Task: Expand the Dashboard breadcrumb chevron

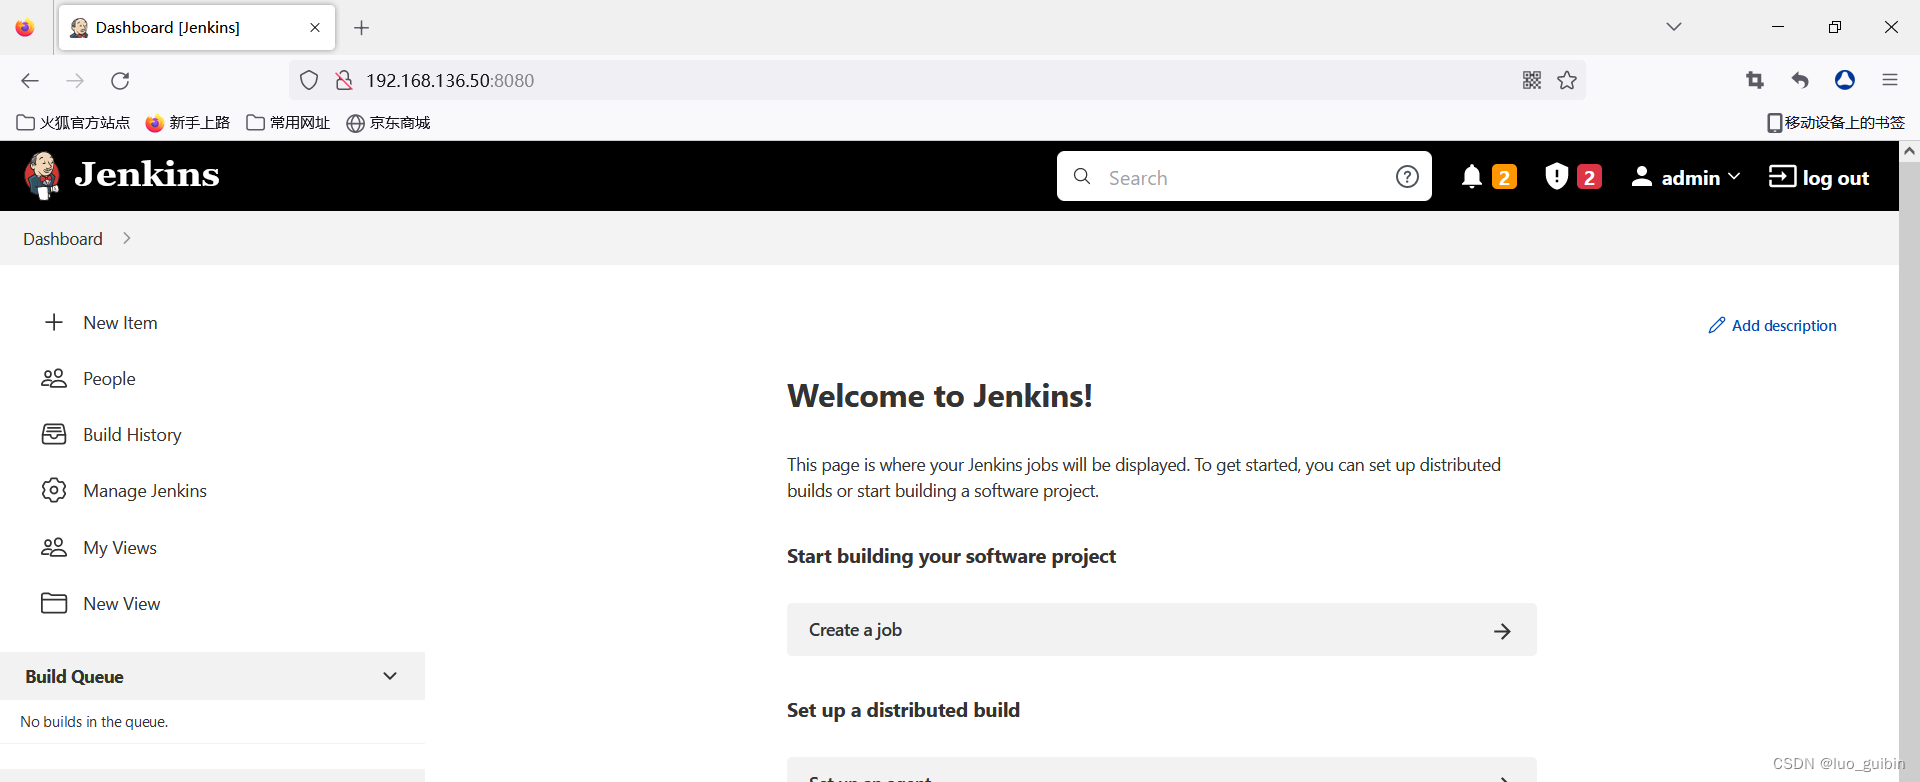Action: click(127, 238)
